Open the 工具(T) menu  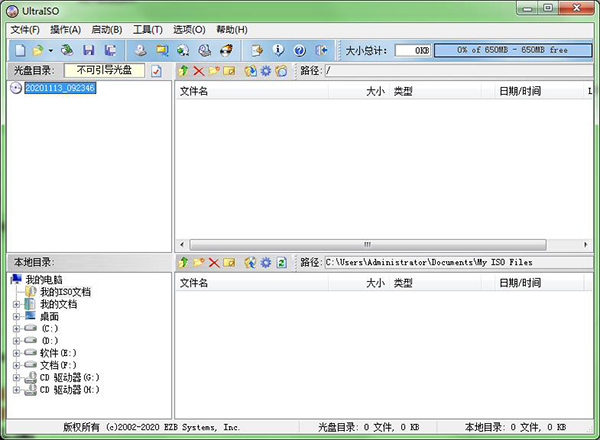[x=148, y=30]
